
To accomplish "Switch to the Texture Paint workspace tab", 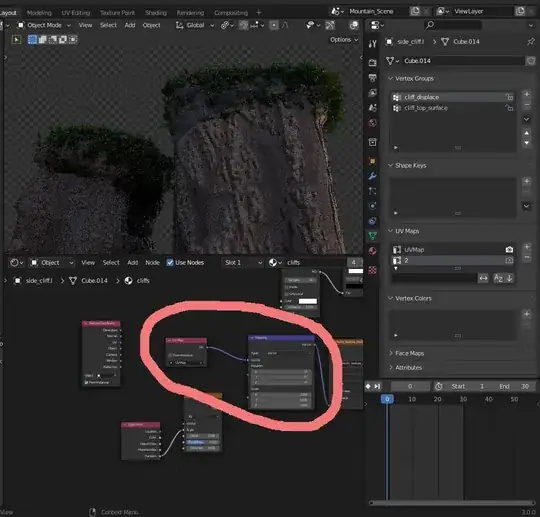I will [x=117, y=13].
